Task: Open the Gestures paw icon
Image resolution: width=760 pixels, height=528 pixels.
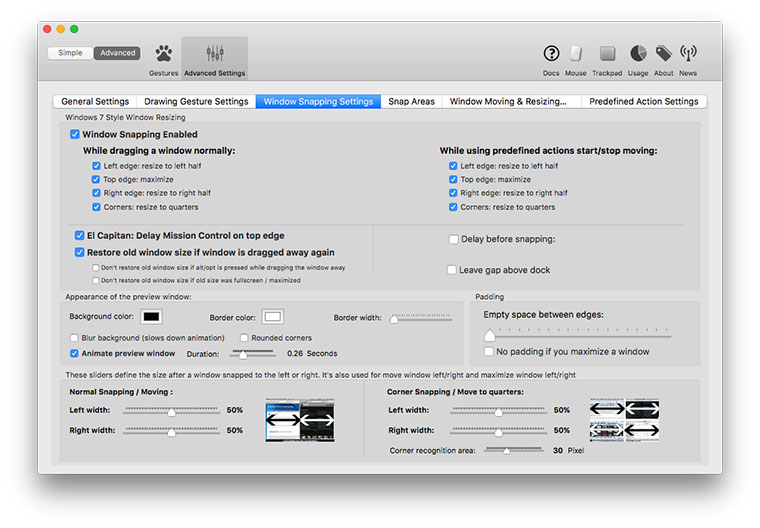Action: pyautogui.click(x=163, y=54)
